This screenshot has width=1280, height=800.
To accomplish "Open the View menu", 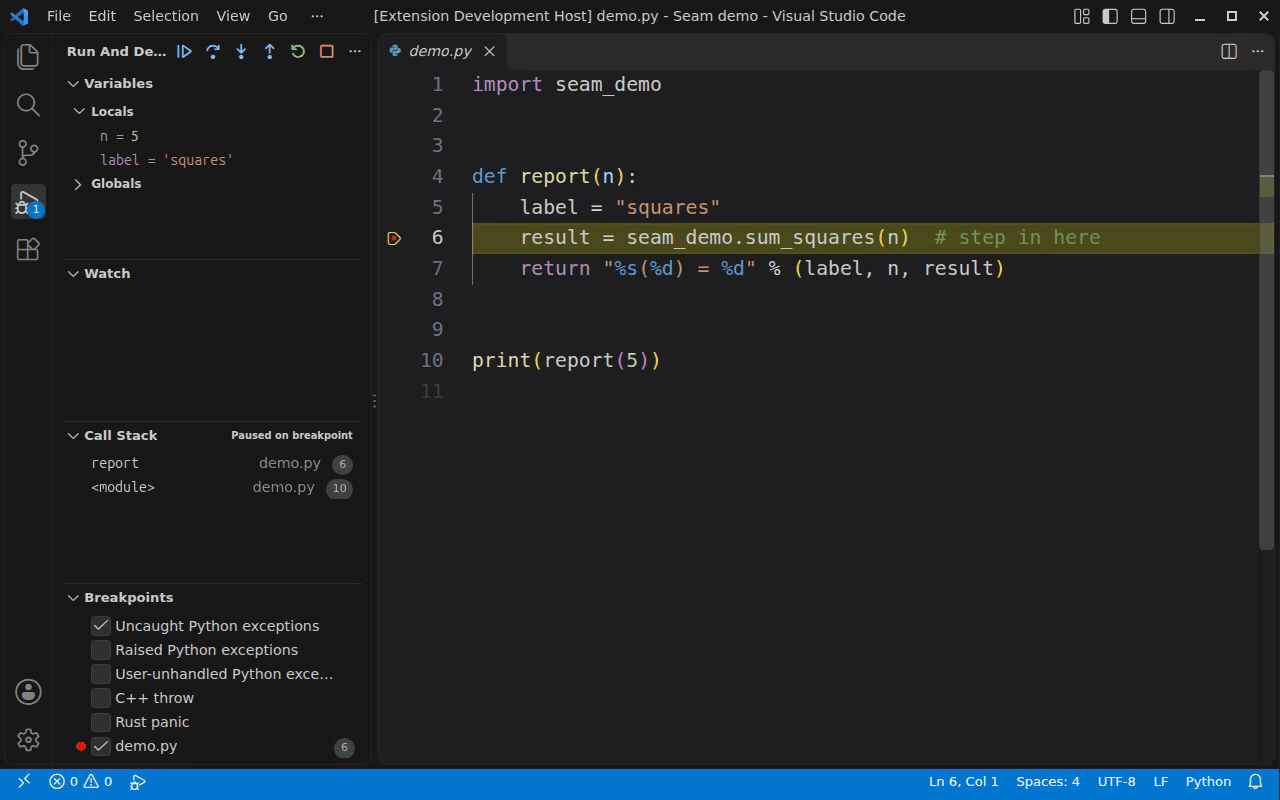I will point(233,16).
